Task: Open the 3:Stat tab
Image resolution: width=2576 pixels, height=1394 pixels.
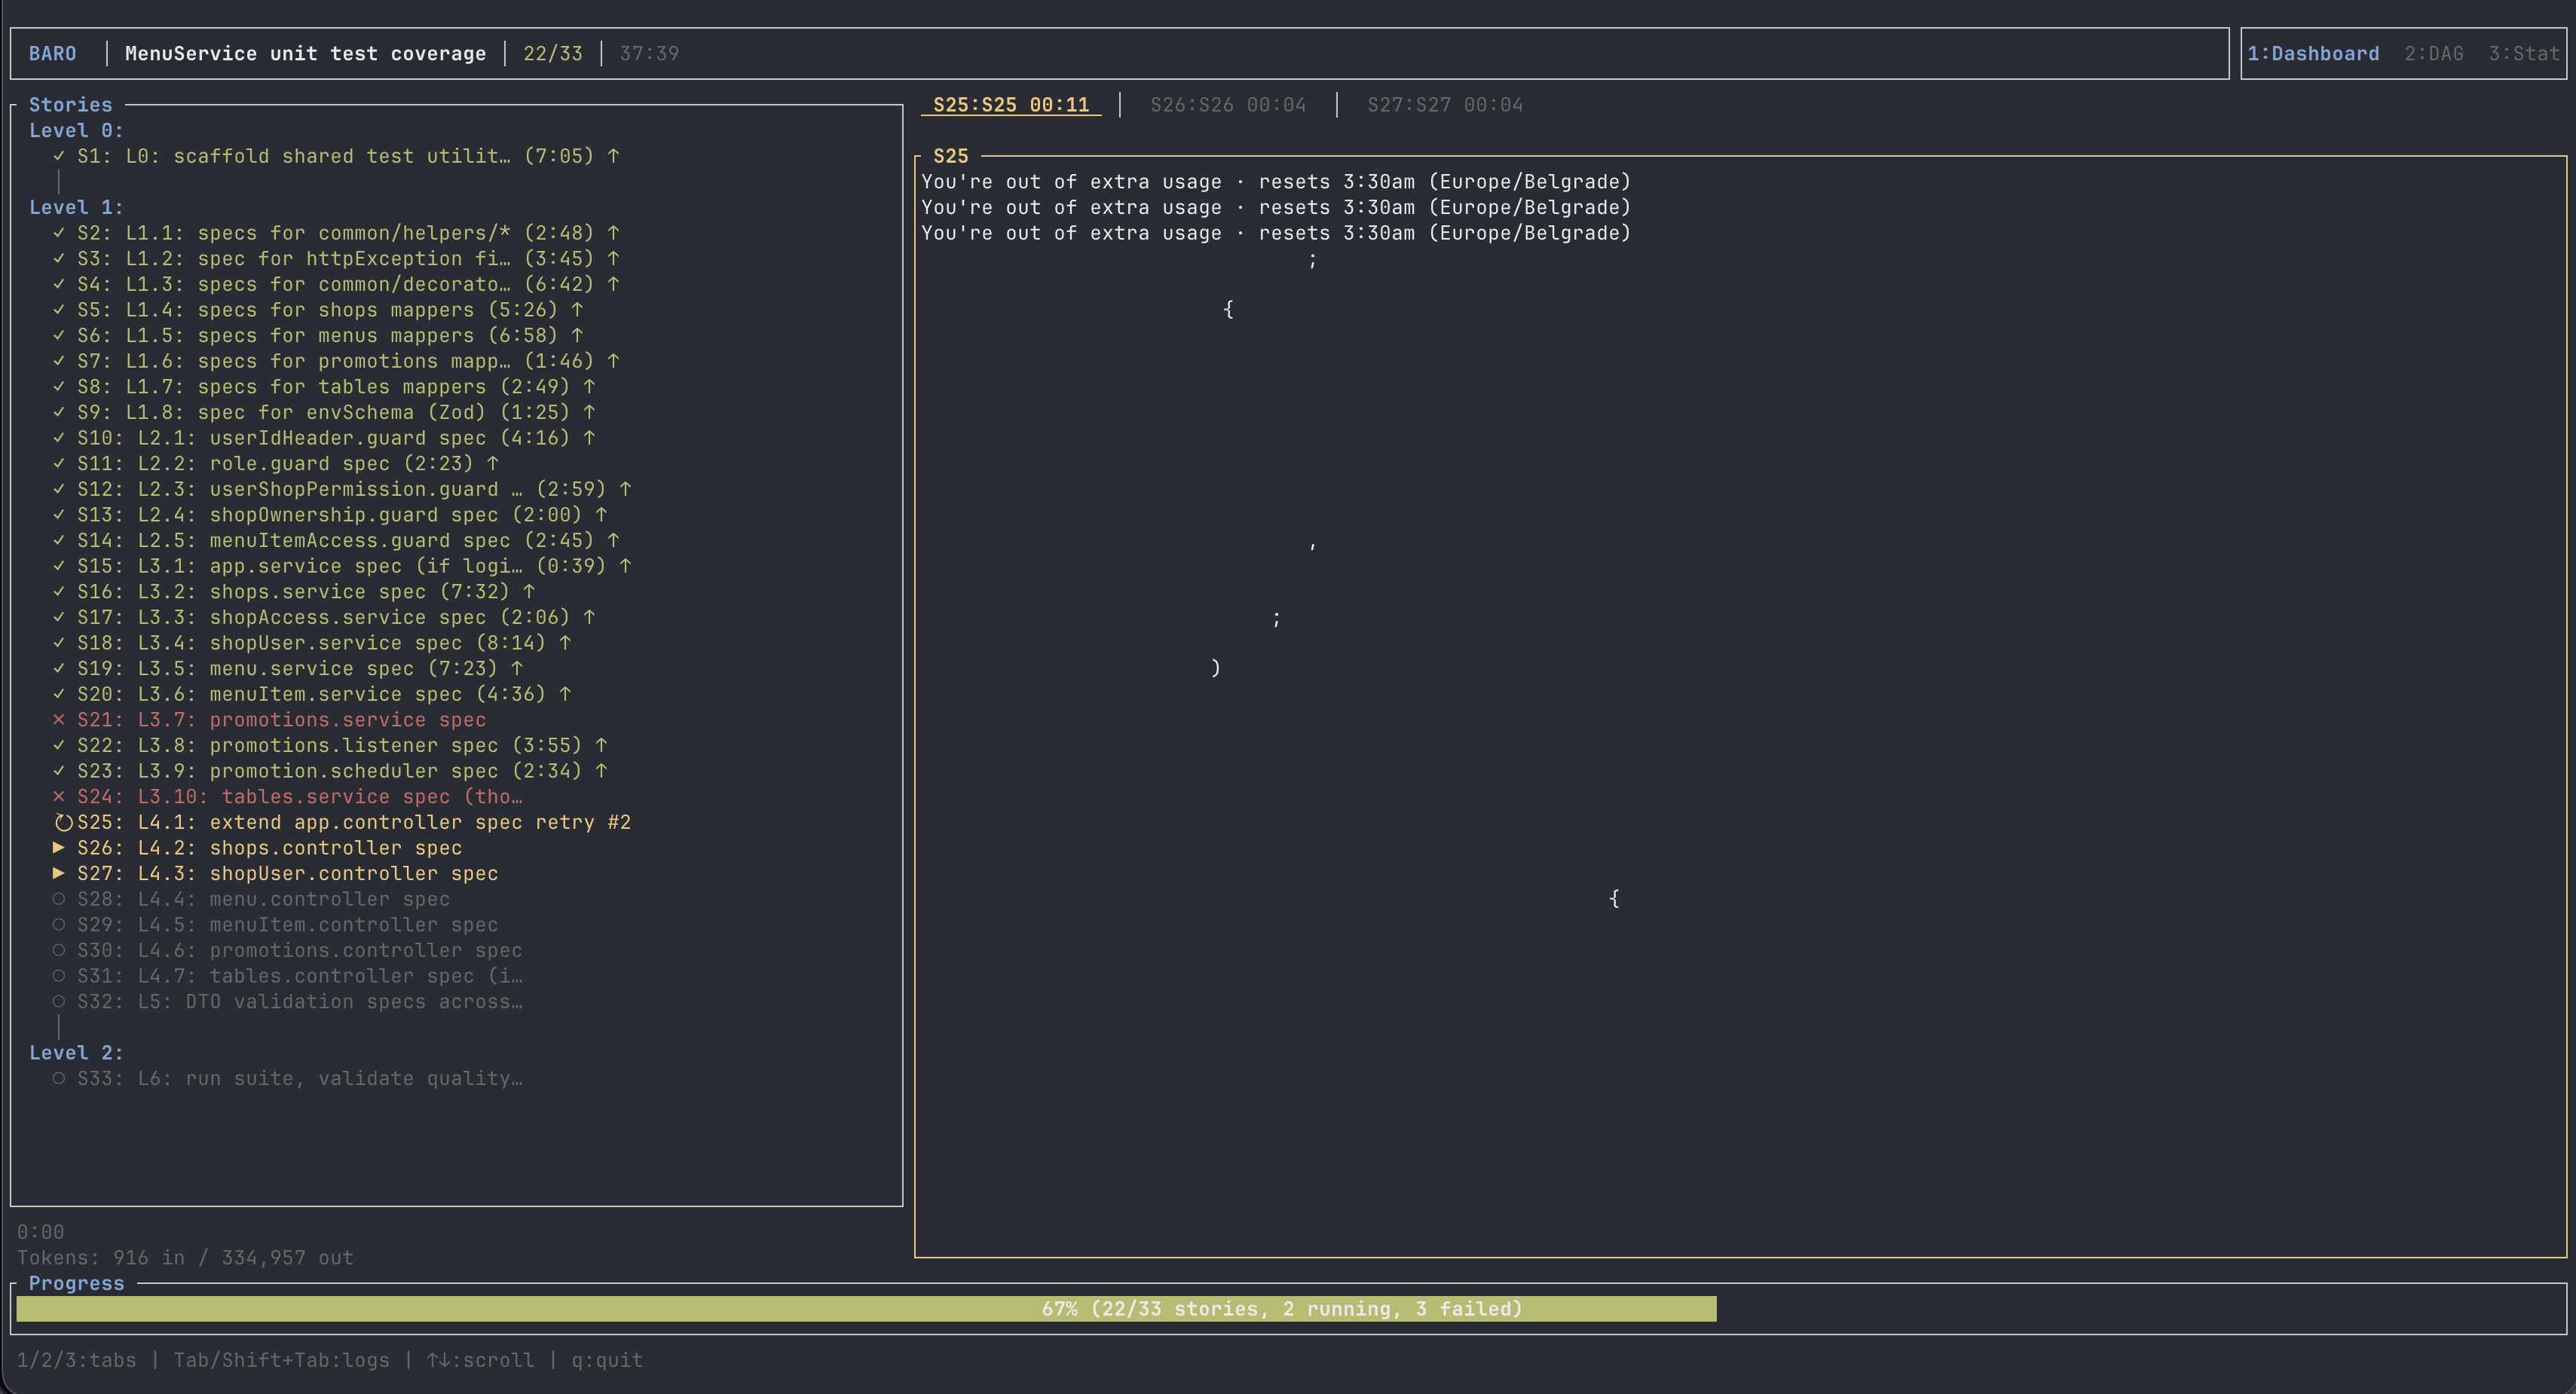Action: tap(2524, 54)
